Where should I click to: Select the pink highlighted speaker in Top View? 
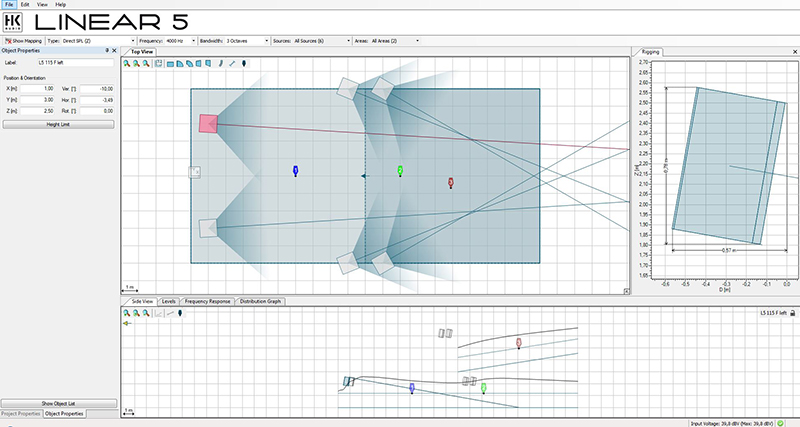click(208, 123)
